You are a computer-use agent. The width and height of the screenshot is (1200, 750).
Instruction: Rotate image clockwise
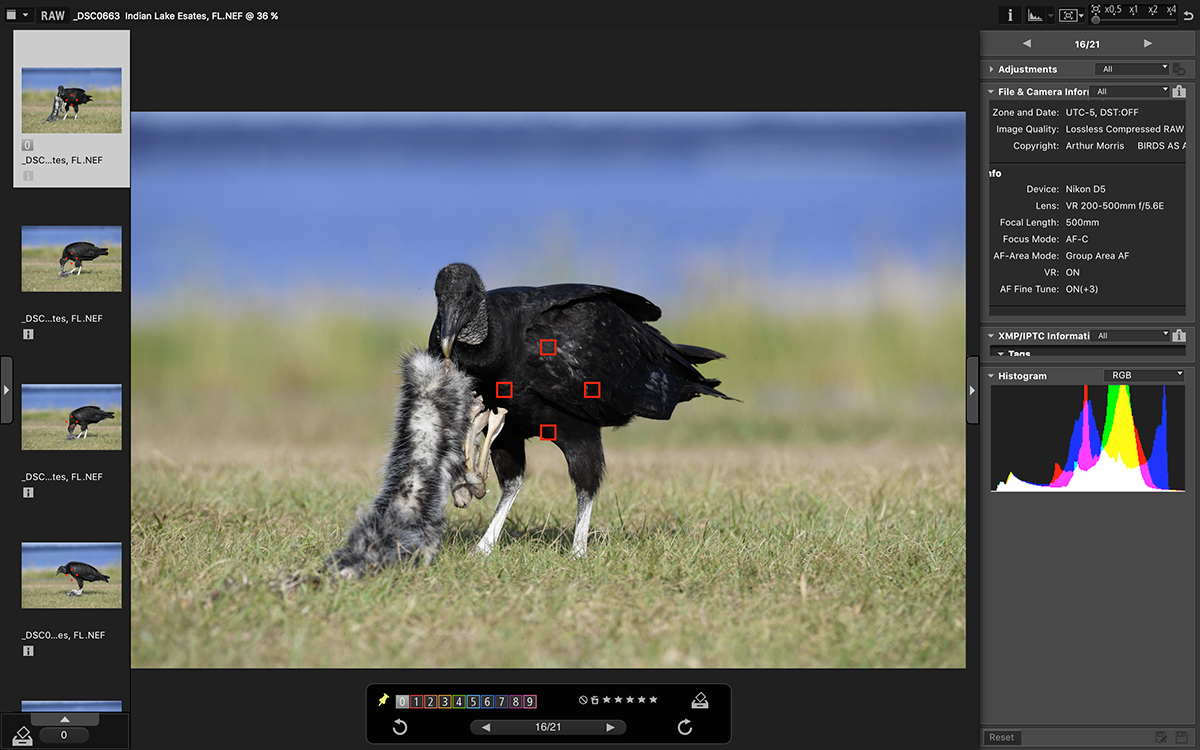click(685, 727)
